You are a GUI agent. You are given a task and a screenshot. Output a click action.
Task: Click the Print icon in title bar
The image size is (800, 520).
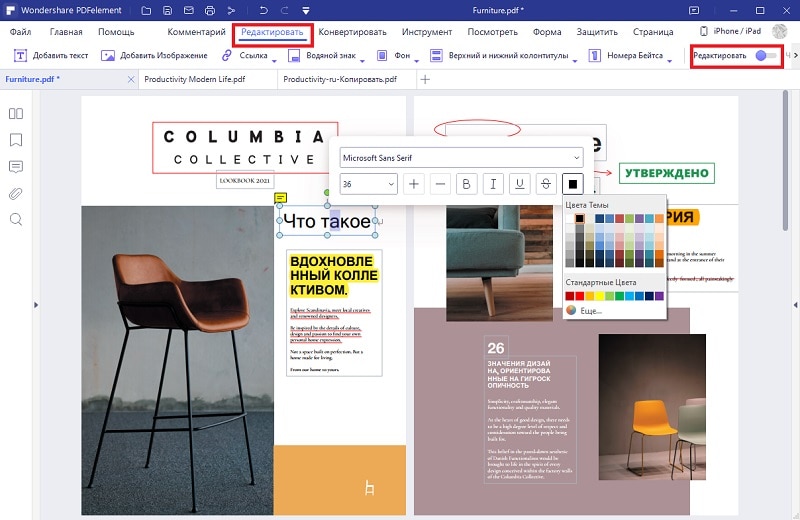[210, 10]
